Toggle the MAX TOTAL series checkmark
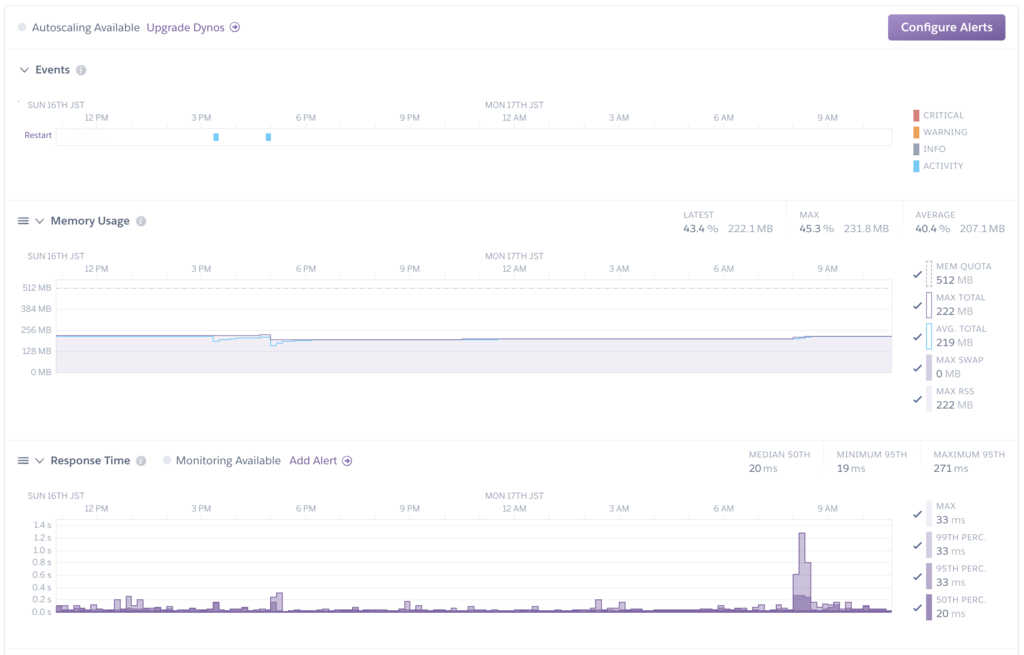This screenshot has height=655, width=1024. tap(918, 305)
